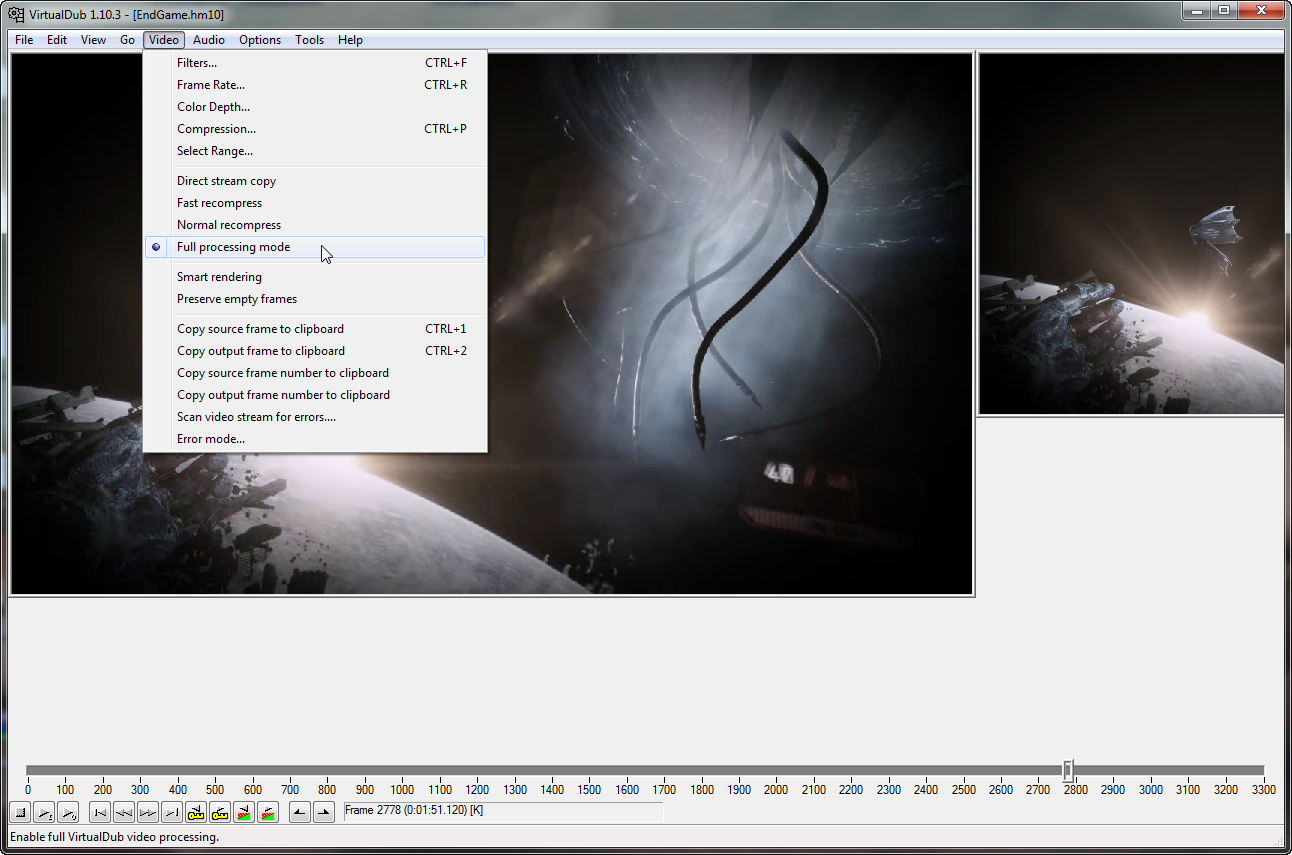Image resolution: width=1292 pixels, height=855 pixels.
Task: Toggle Smart rendering option
Action: (219, 277)
